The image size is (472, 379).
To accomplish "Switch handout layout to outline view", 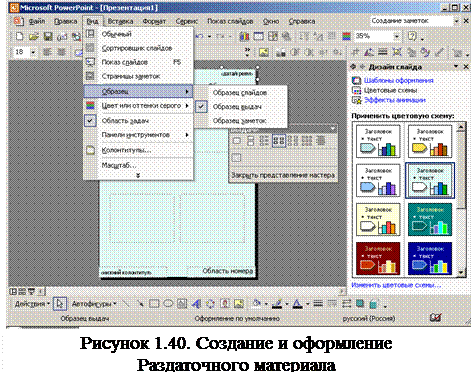I will coord(321,141).
